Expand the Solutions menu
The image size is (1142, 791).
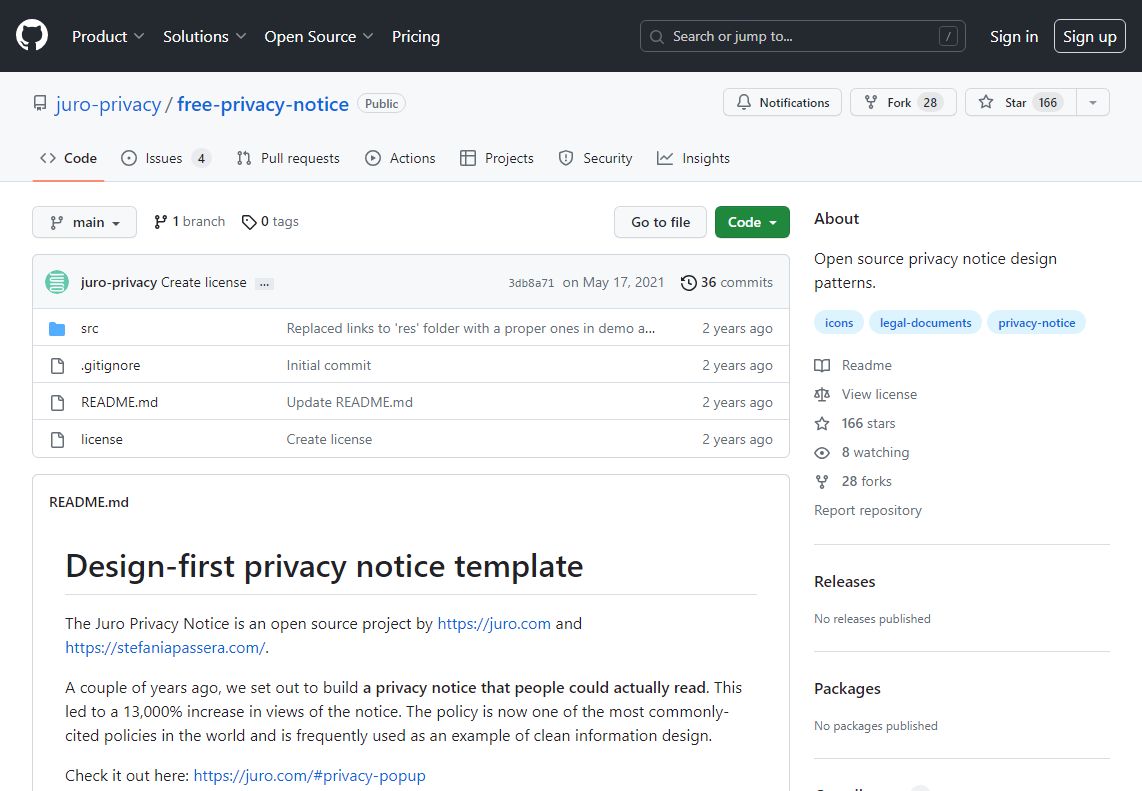[x=204, y=36]
